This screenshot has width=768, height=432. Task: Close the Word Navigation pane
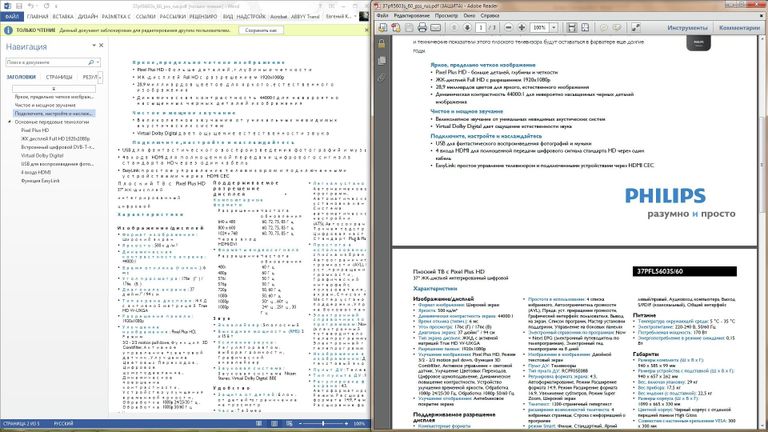[x=101, y=45]
